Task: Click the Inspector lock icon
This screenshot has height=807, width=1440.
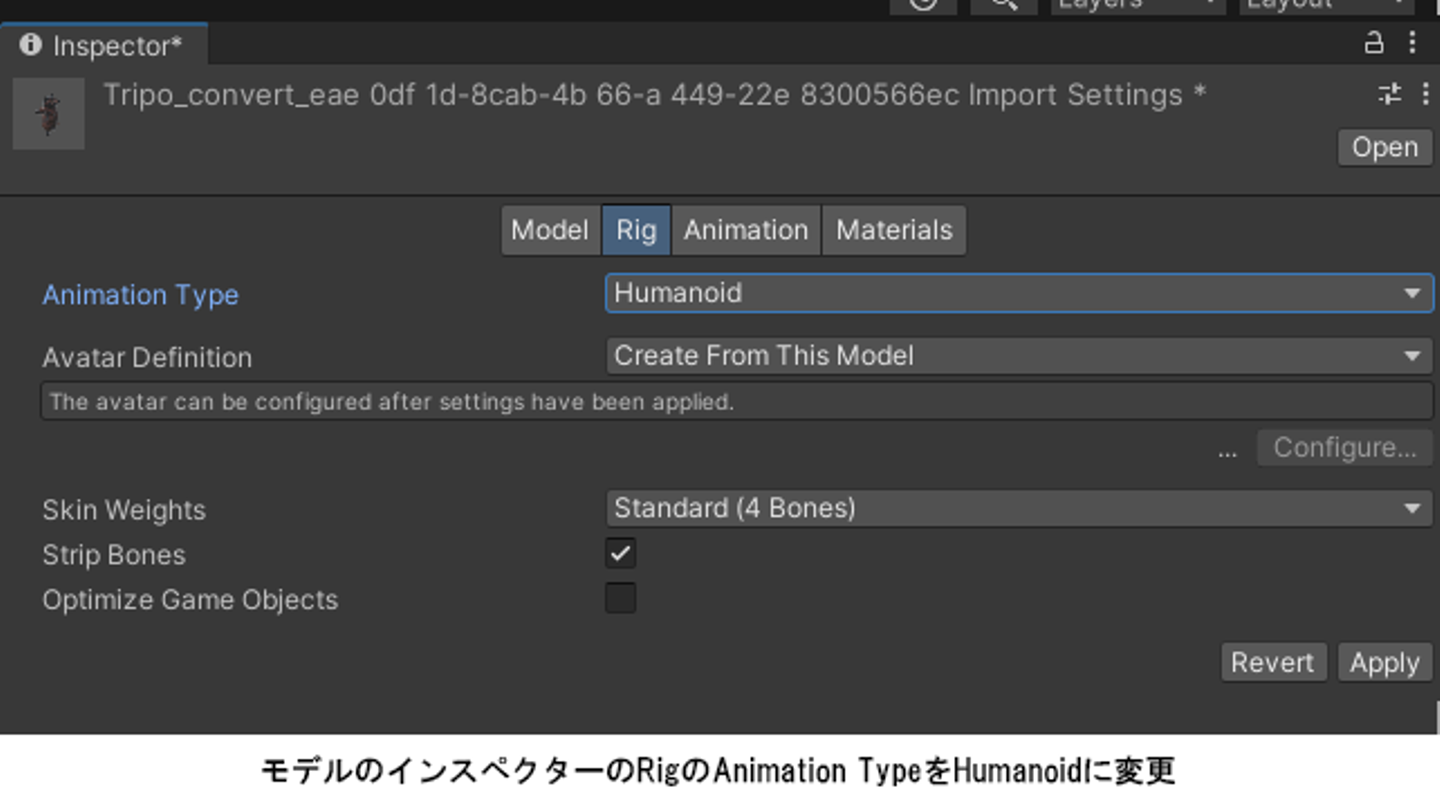Action: (1374, 42)
